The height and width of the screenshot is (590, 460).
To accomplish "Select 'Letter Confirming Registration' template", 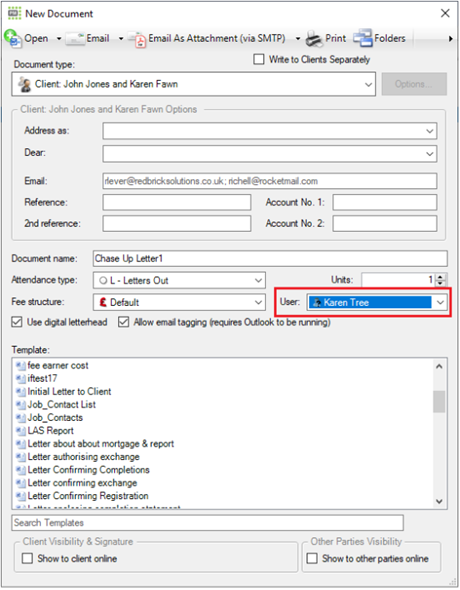I will click(88, 496).
